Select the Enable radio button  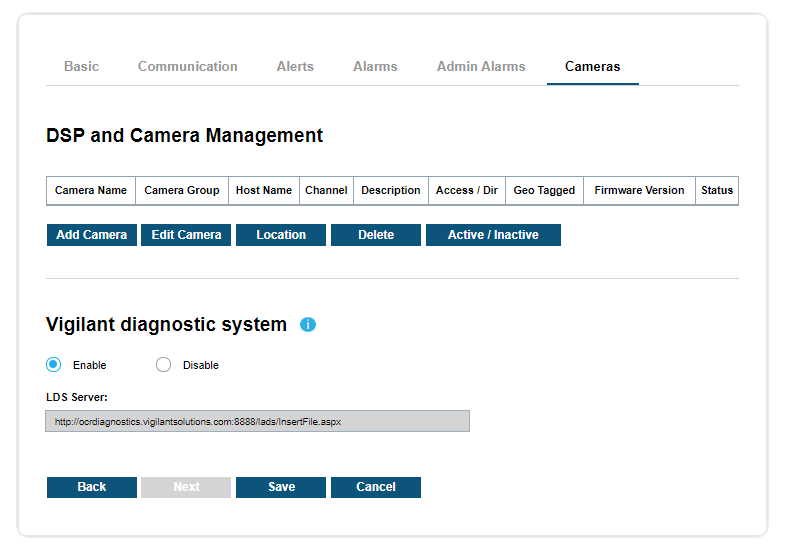tap(54, 365)
